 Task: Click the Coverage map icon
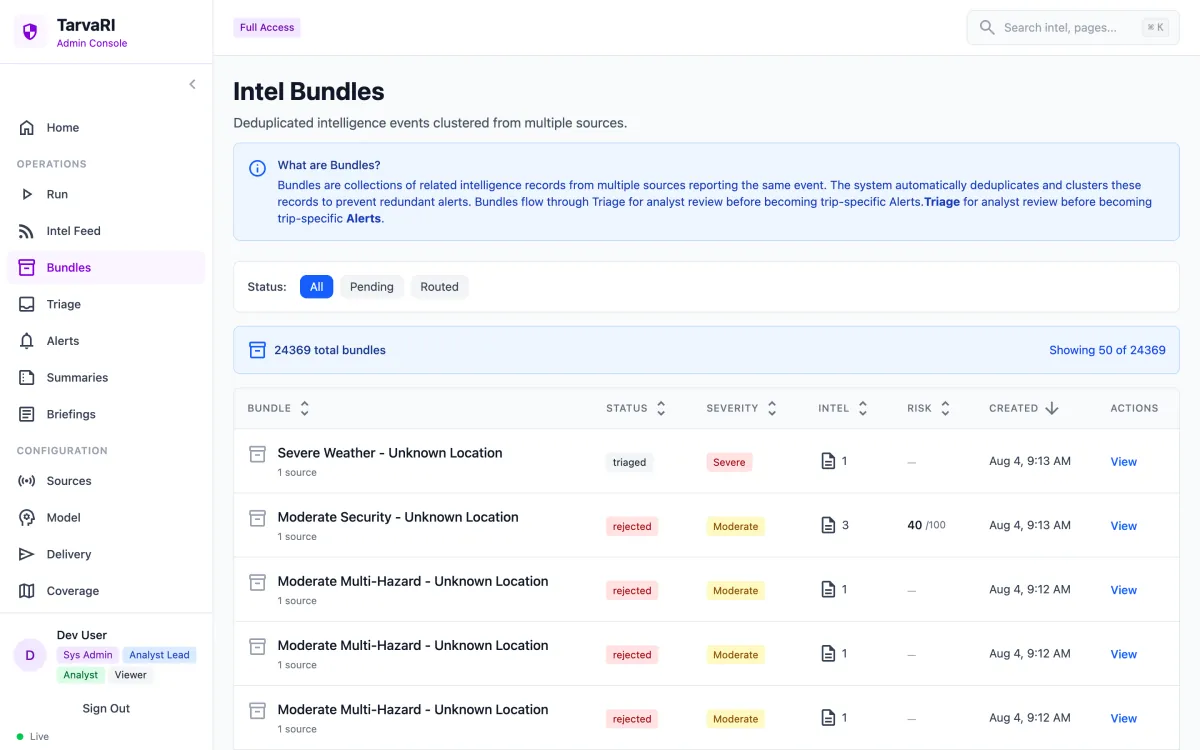[x=27, y=591]
